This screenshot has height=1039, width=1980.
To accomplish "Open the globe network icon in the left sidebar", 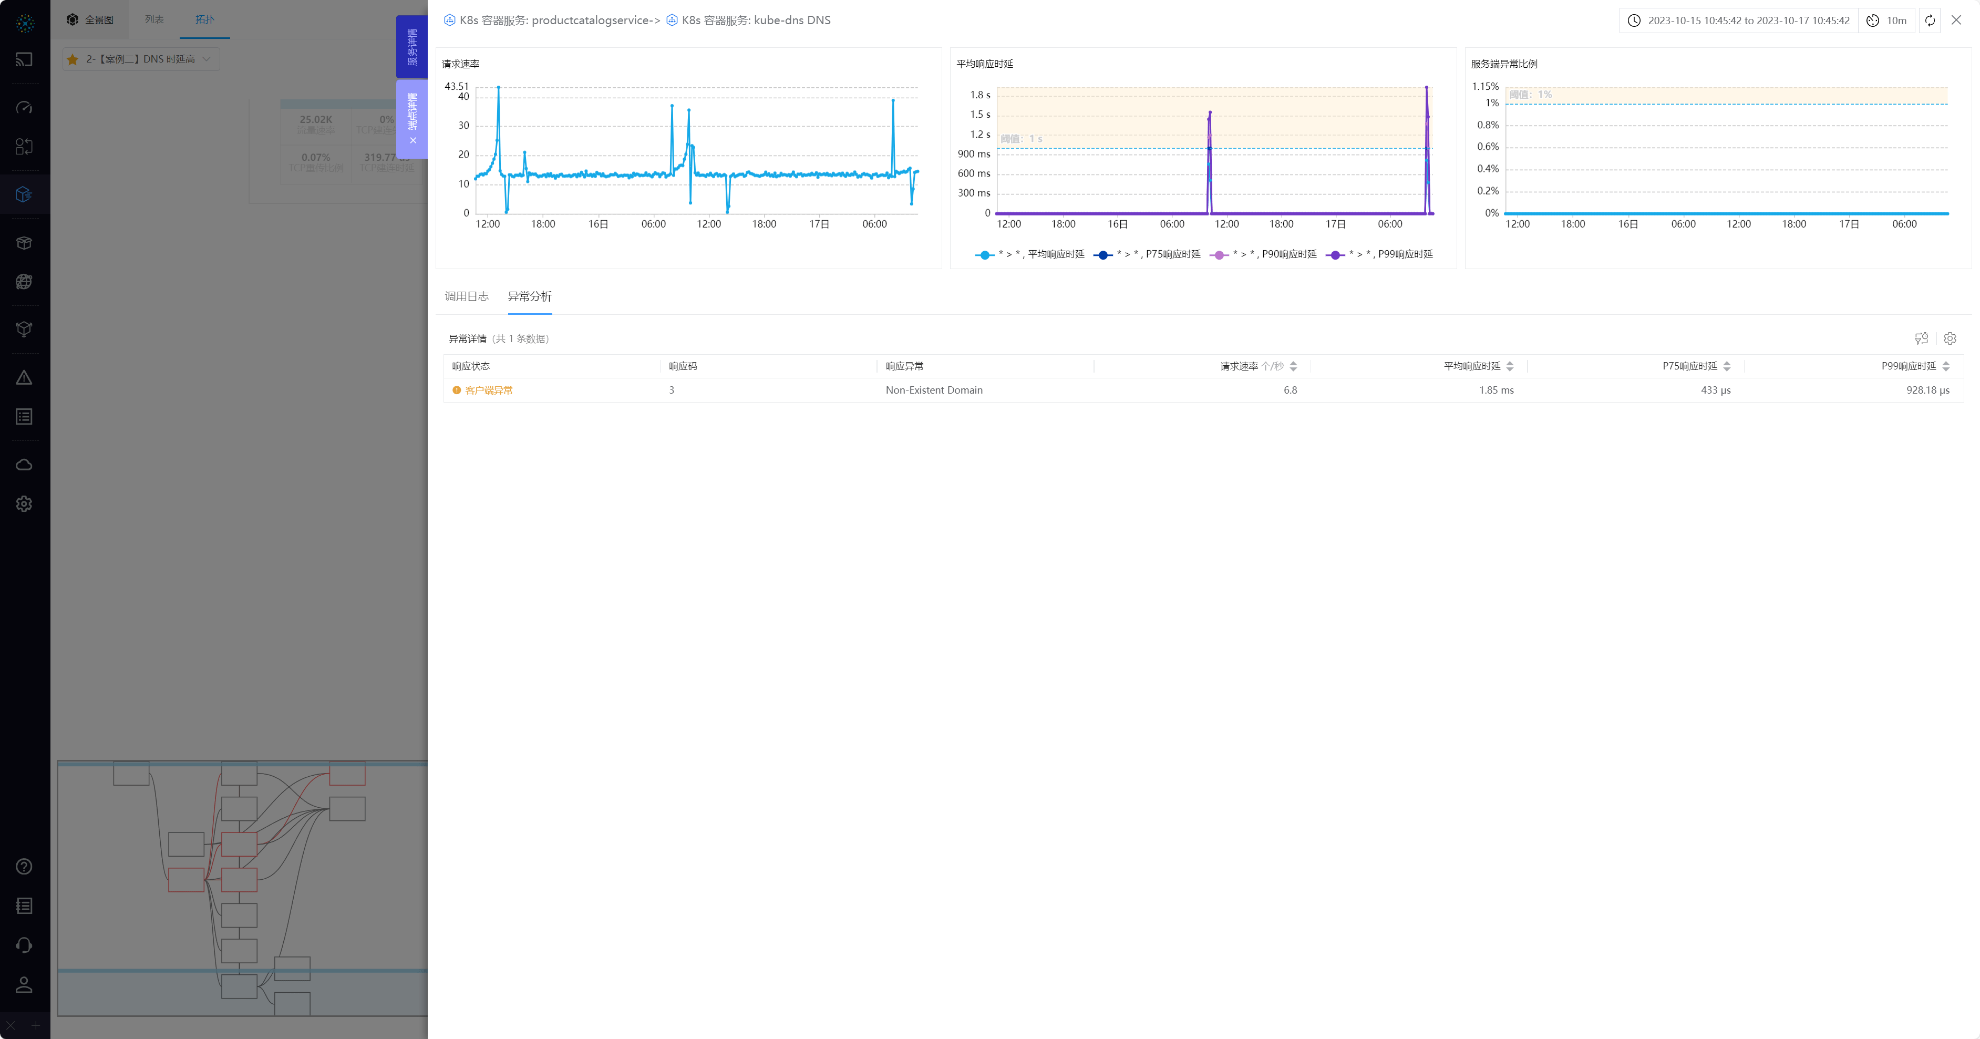I will [24, 282].
